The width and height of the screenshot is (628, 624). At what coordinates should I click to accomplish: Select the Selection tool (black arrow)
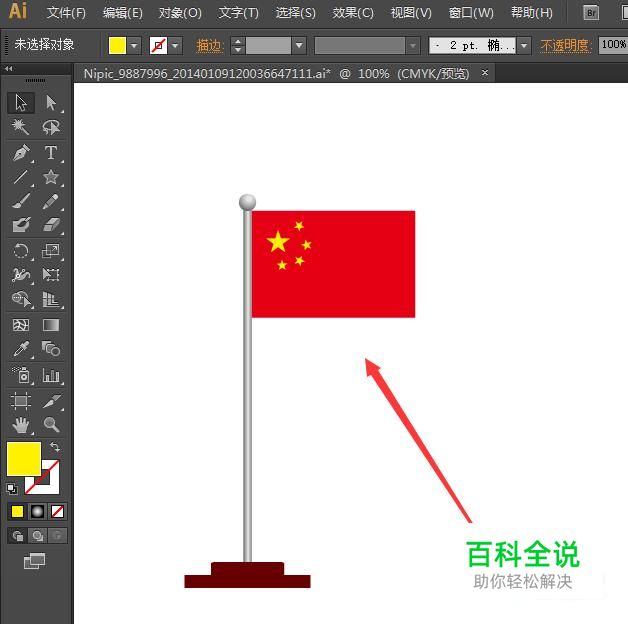point(21,103)
